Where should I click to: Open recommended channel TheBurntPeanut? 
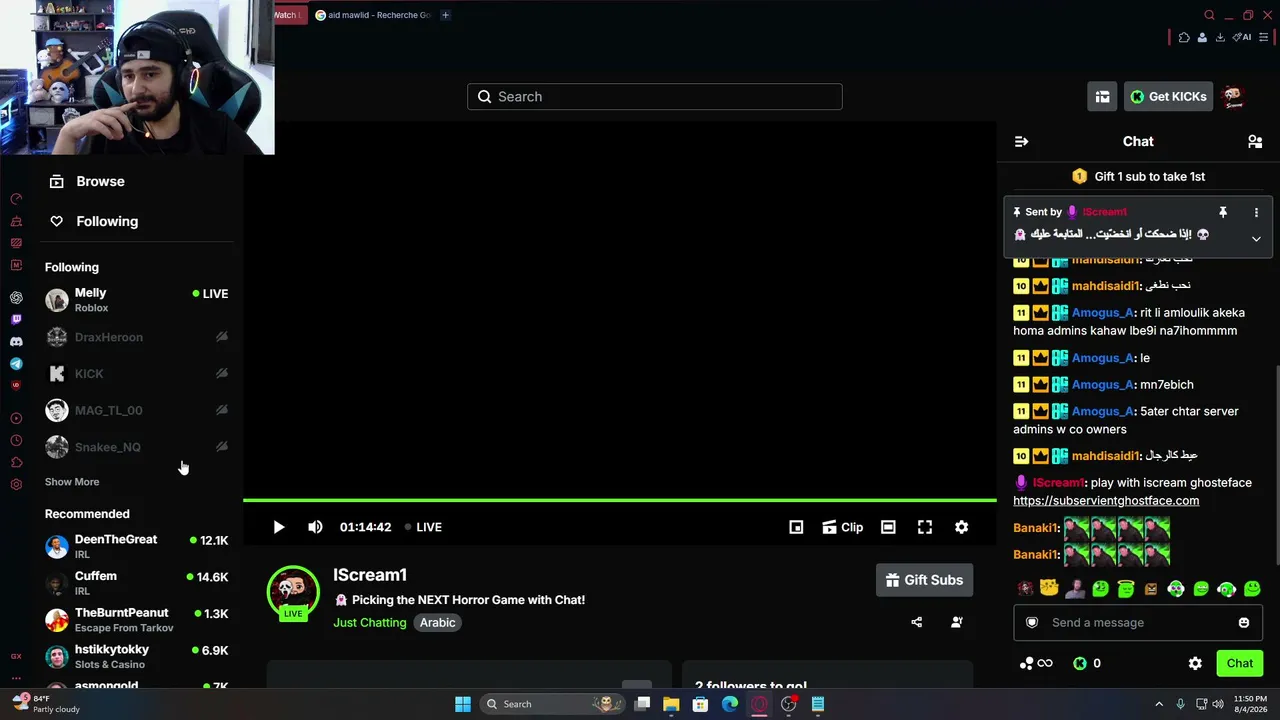click(136, 620)
